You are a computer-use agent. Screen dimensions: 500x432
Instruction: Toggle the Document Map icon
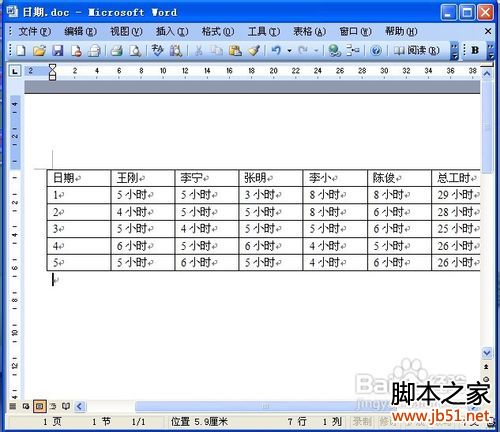[x=353, y=51]
